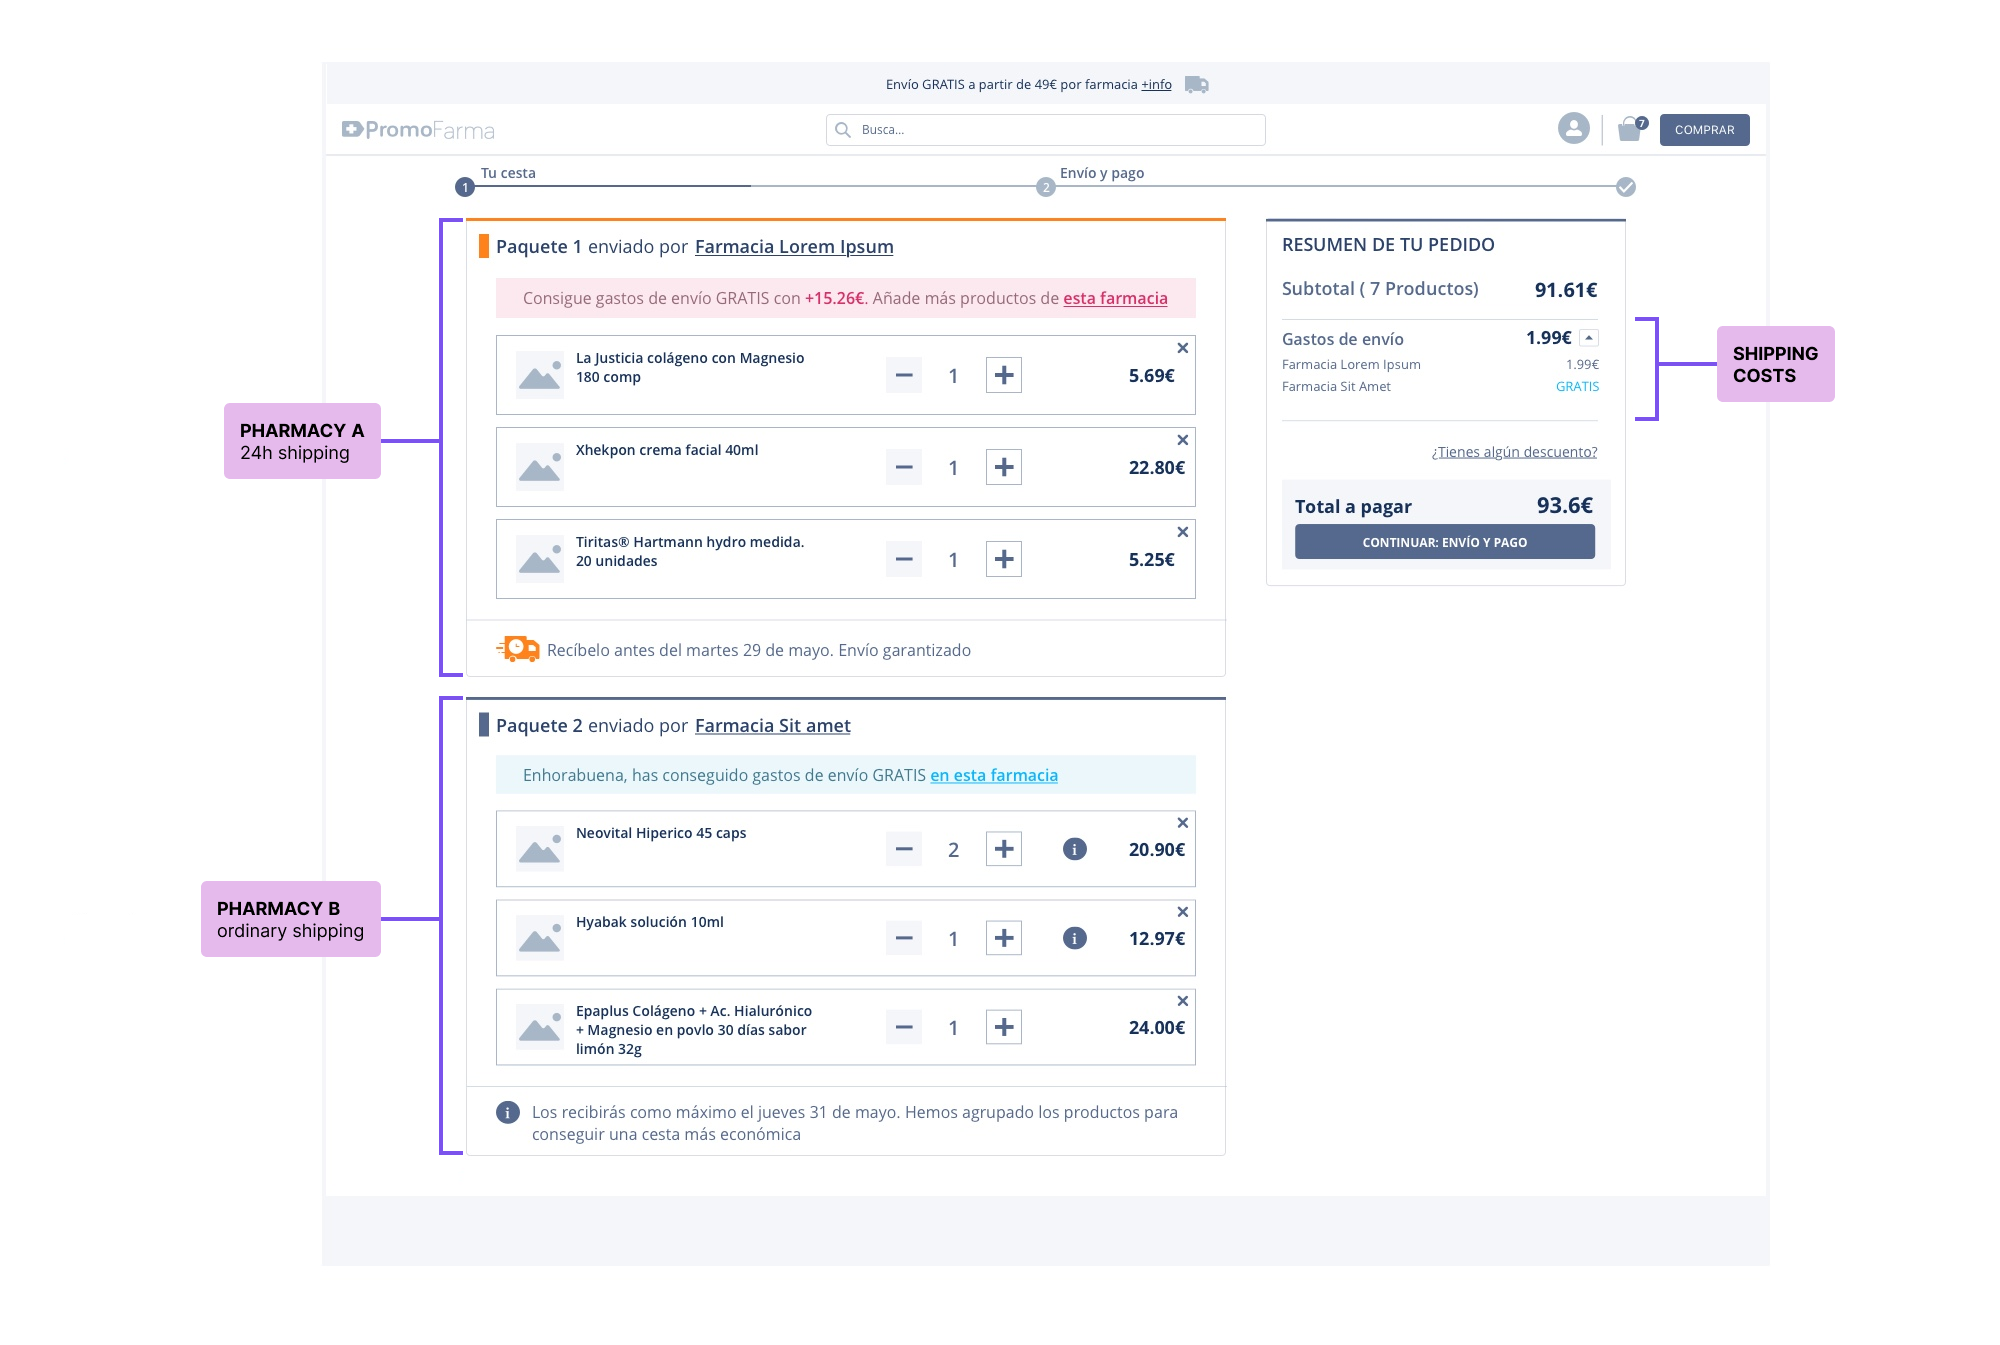Click Xhekpon crema facial product thumbnail
2000x1345 pixels.
coord(540,467)
